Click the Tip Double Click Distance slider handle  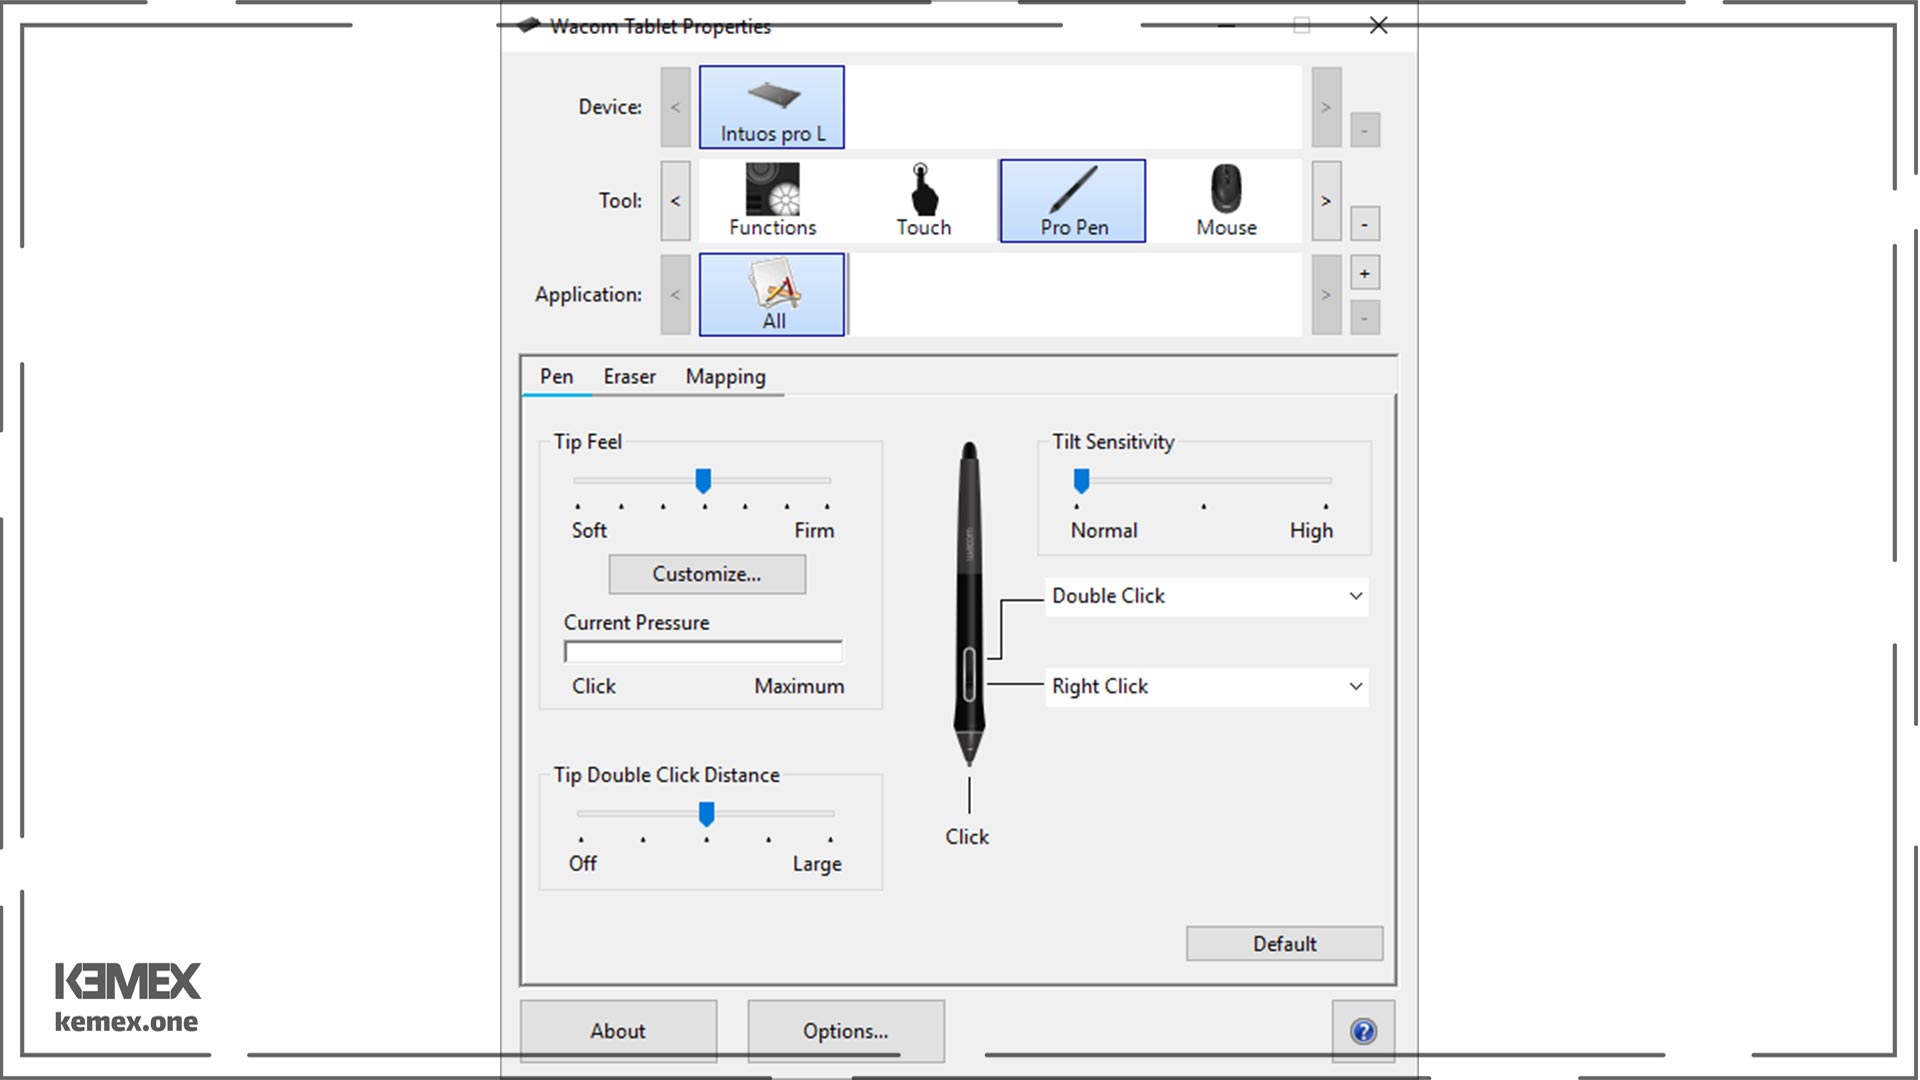(707, 814)
